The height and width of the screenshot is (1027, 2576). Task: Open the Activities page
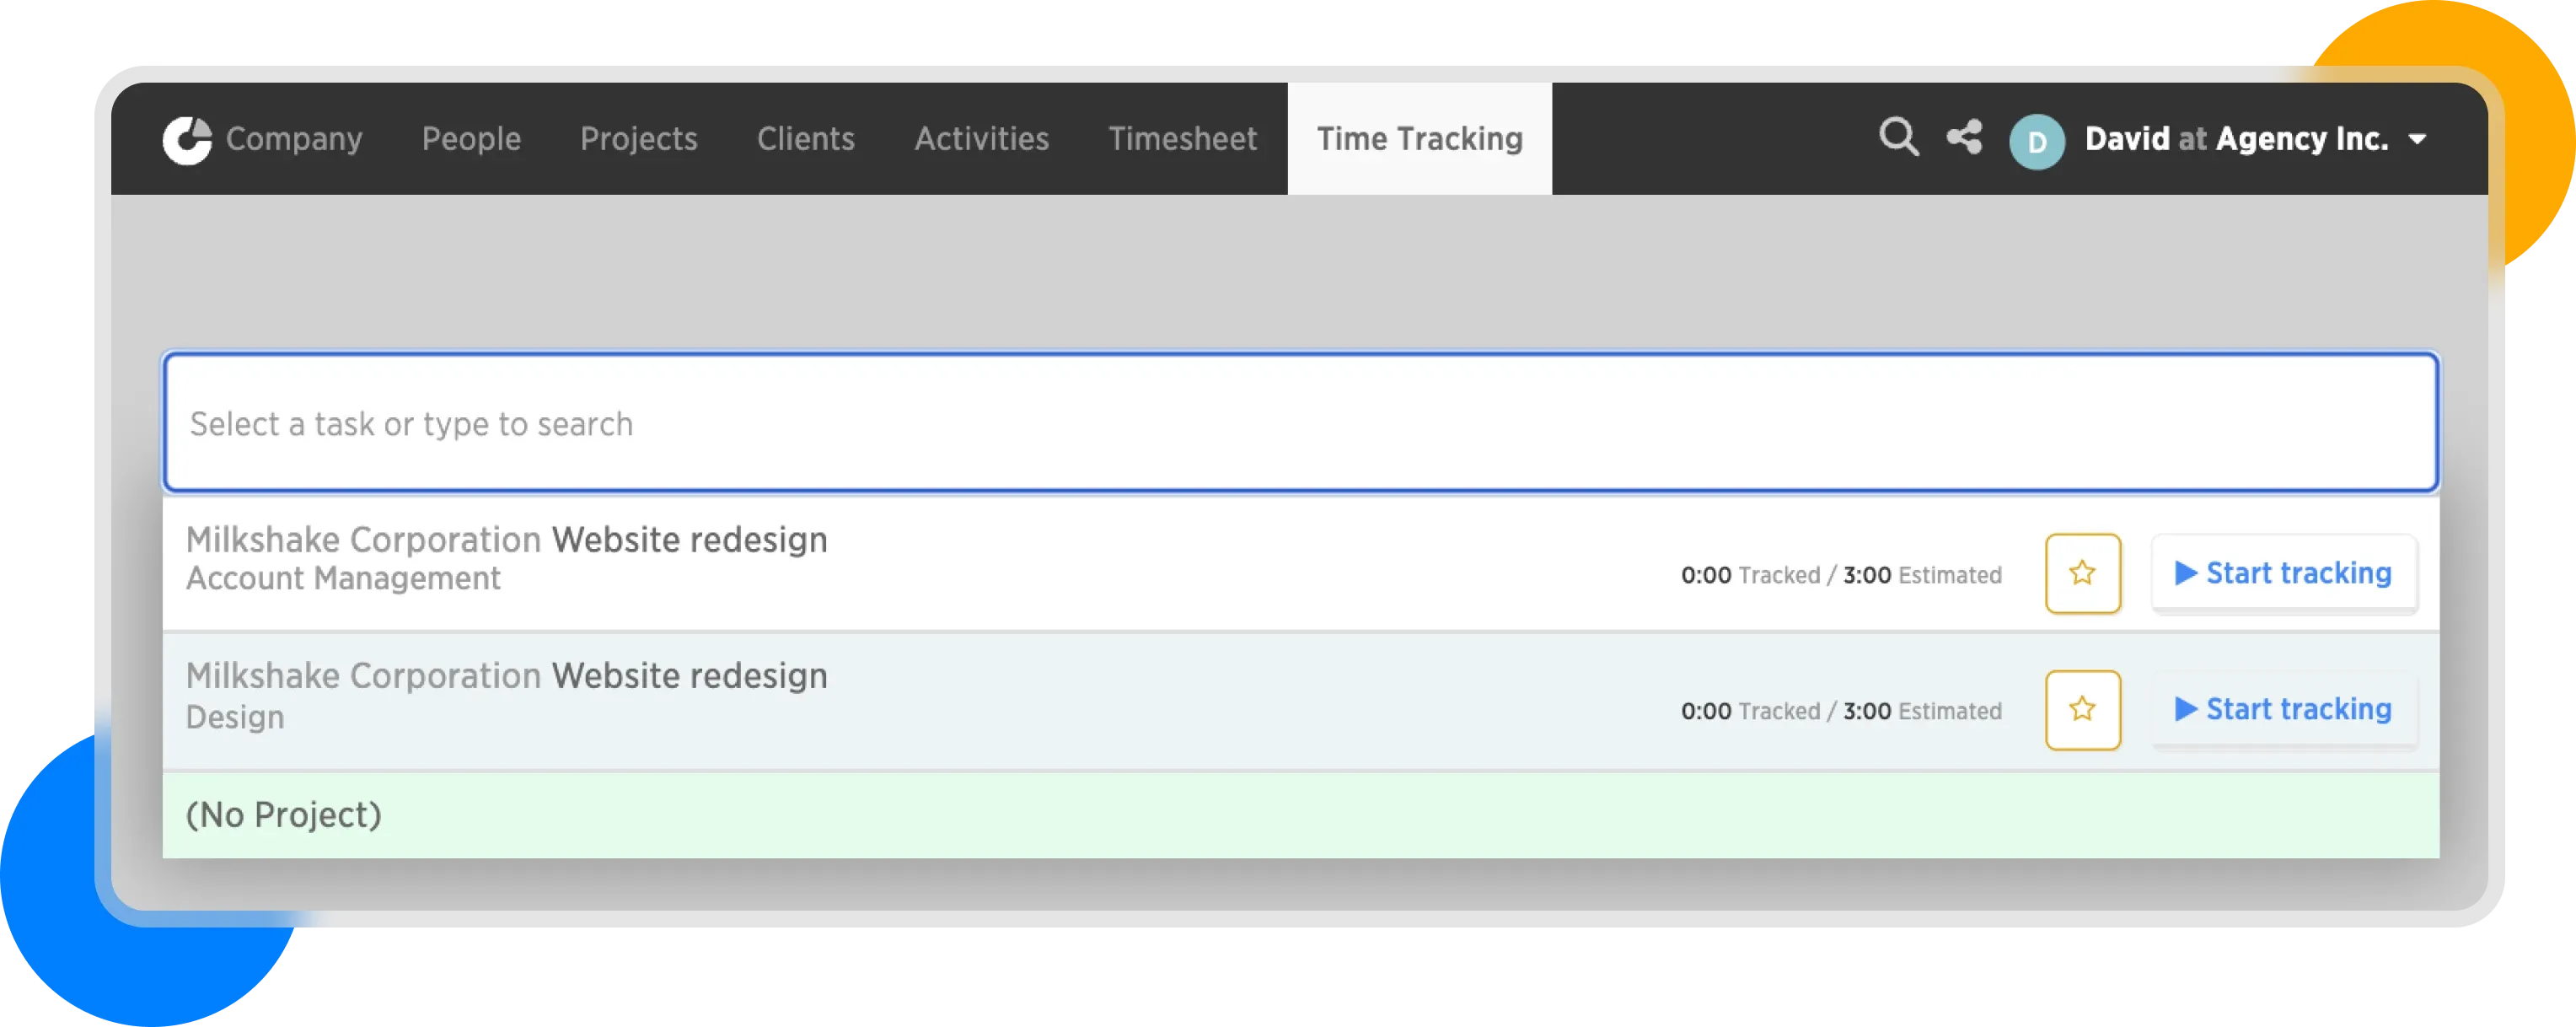(x=981, y=139)
